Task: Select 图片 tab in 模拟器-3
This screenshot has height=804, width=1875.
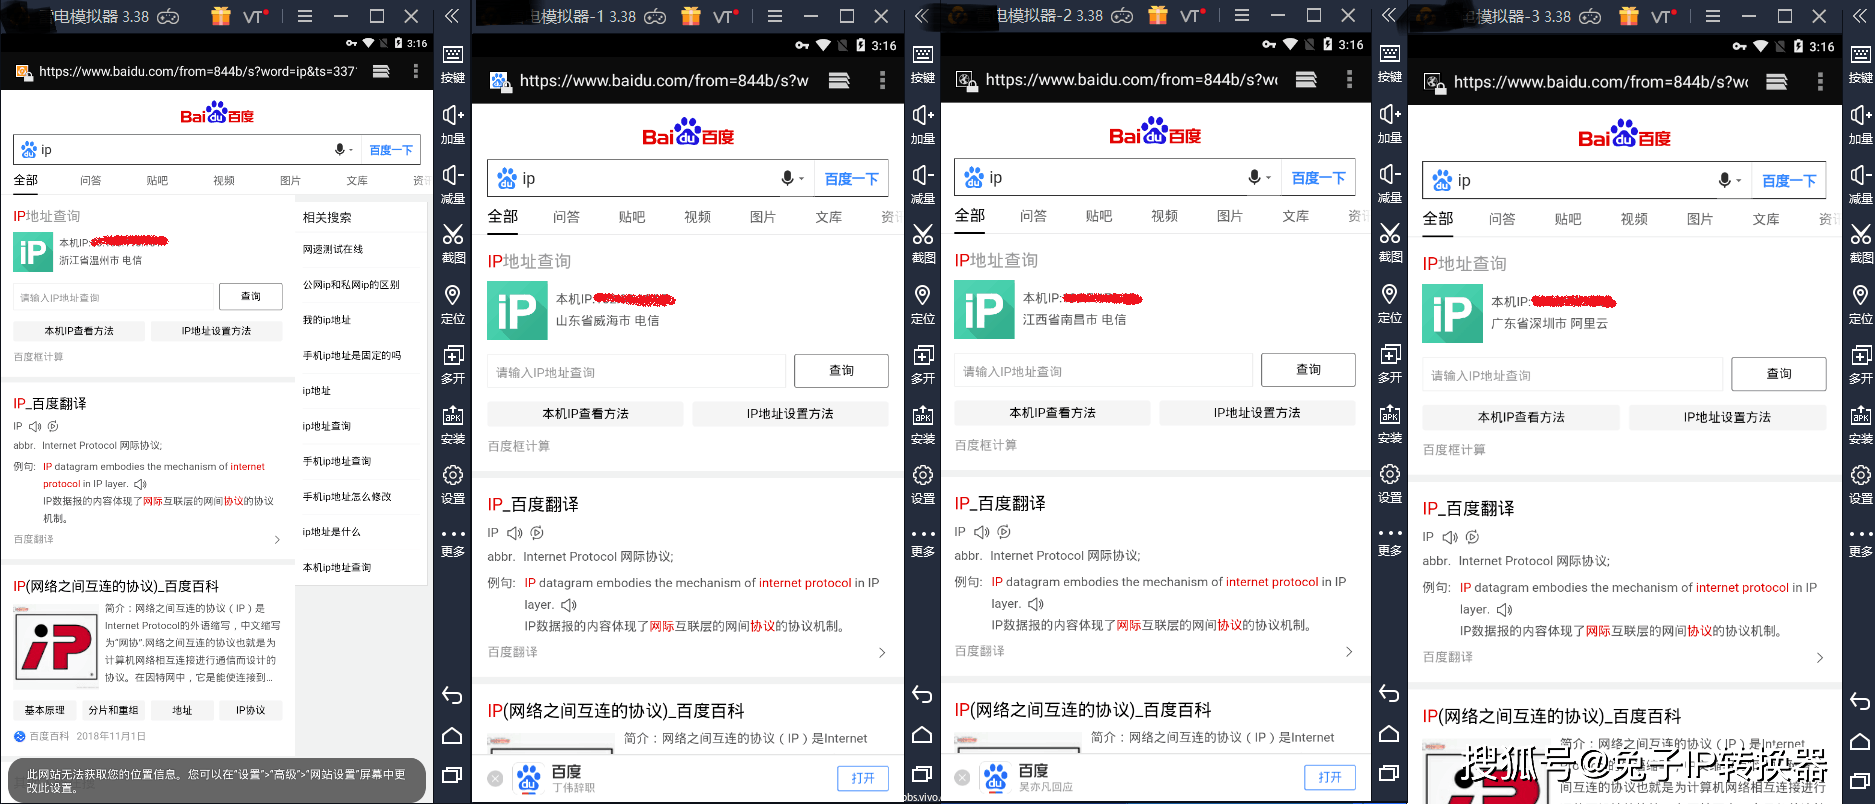Action: [1700, 218]
